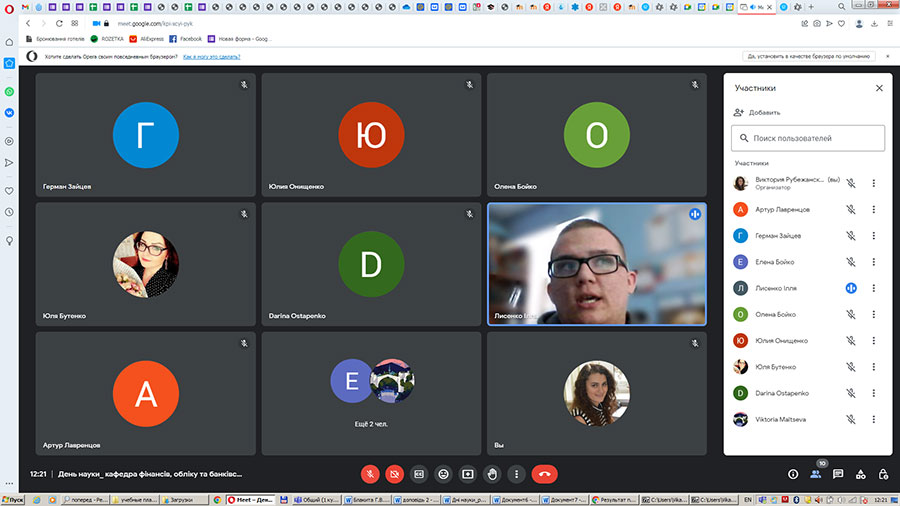The width and height of the screenshot is (900, 506).
Task: Open meeting details info icon
Action: tap(793, 474)
